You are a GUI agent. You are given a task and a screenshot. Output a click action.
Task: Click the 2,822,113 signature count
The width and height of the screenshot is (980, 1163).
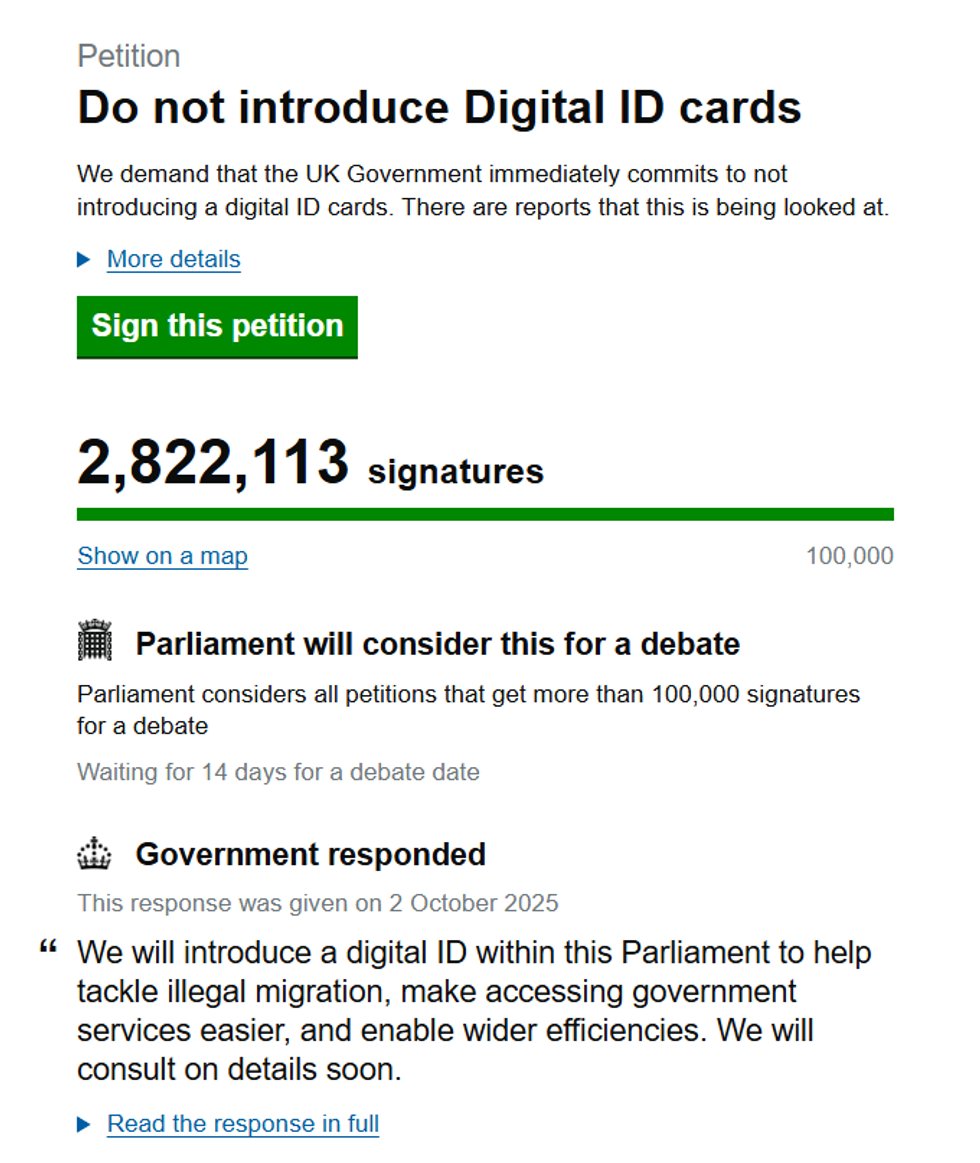point(213,464)
